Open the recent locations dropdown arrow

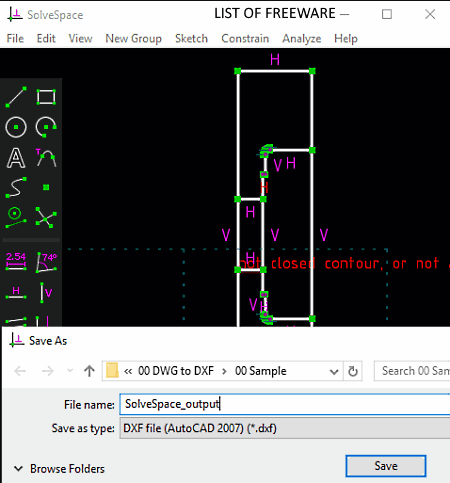70,371
